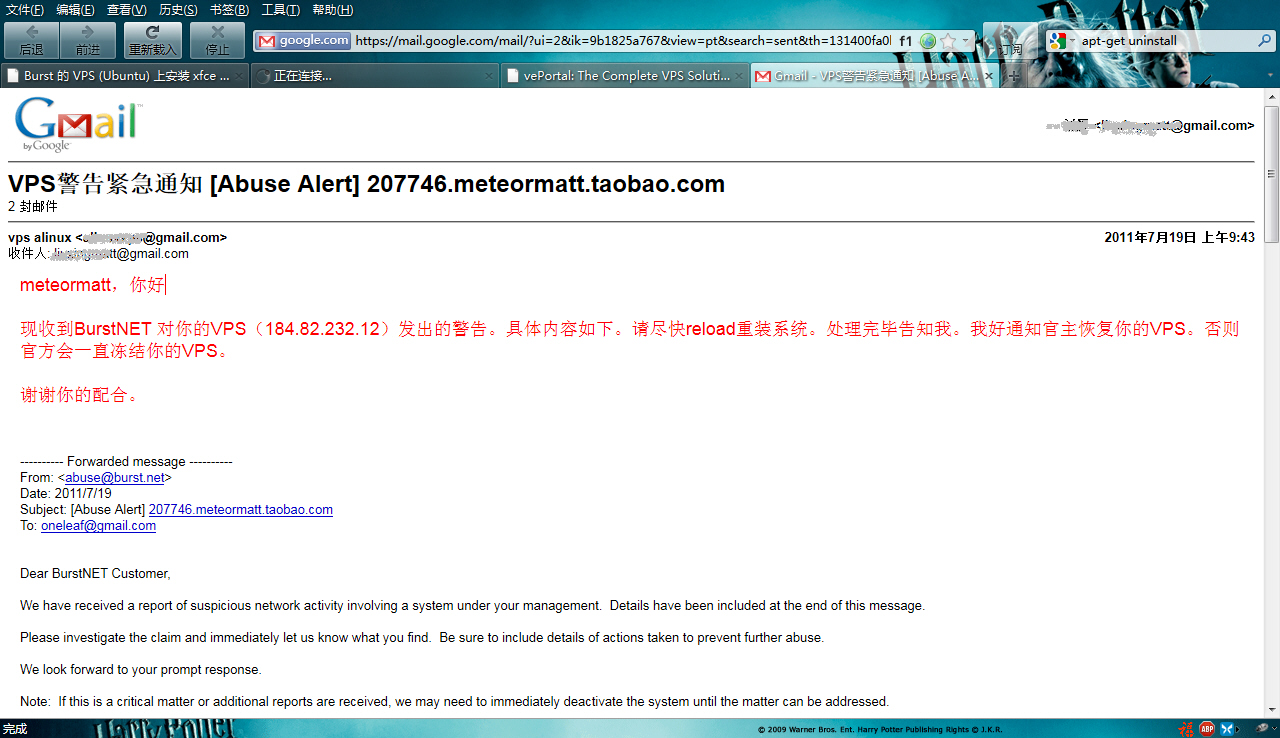Image resolution: width=1280 pixels, height=738 pixels.
Task: Click the email subject heading VPS警告紧急通知
Action: [366, 184]
